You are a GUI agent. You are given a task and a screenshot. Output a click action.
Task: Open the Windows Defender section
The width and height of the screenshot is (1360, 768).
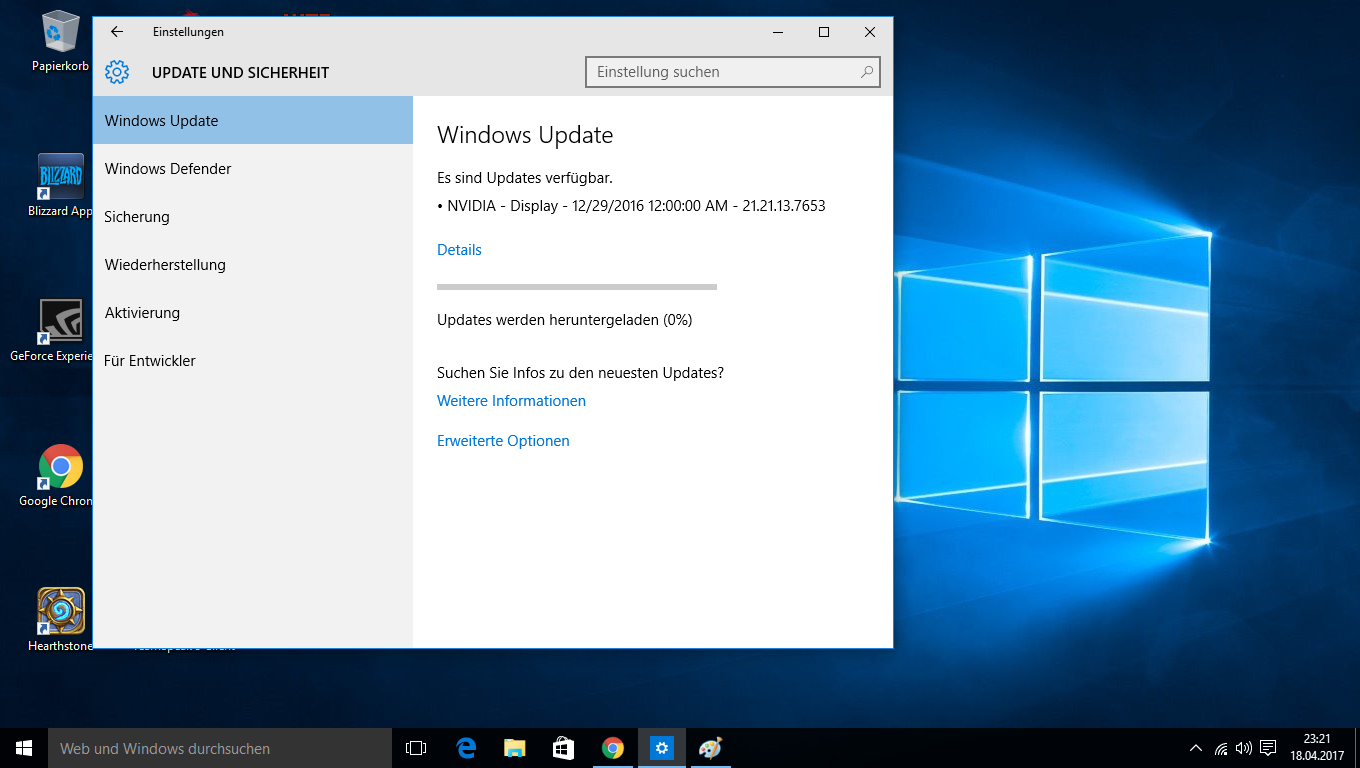coord(253,168)
